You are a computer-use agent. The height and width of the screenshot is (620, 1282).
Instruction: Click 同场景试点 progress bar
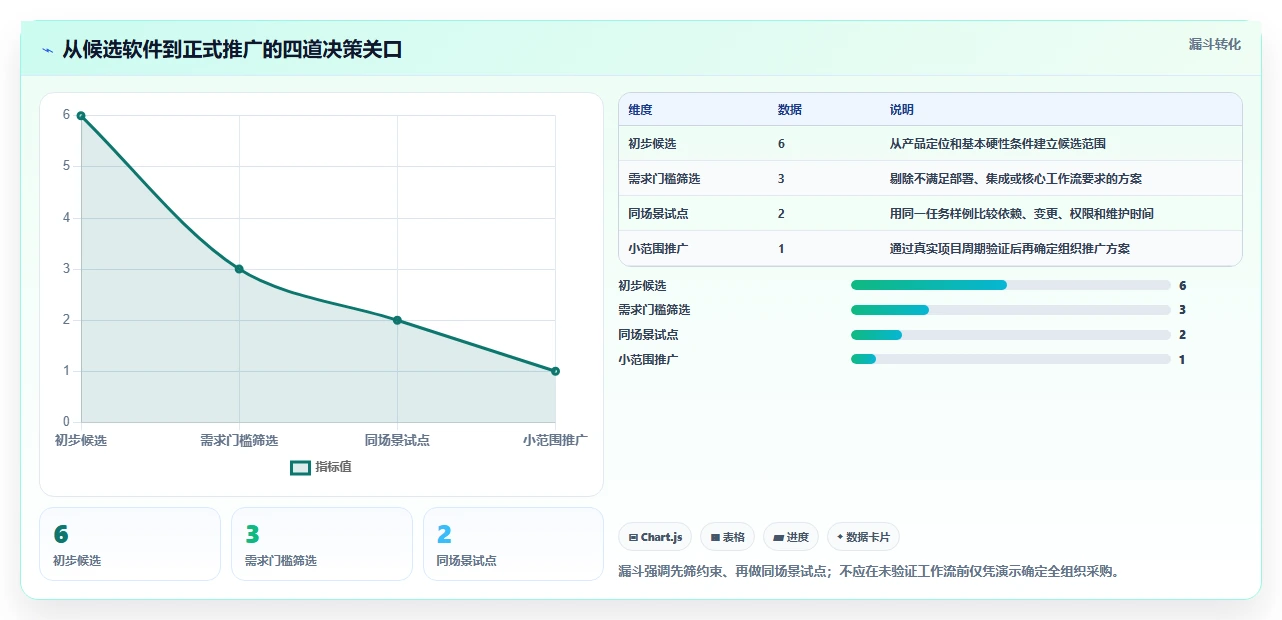tap(1010, 335)
